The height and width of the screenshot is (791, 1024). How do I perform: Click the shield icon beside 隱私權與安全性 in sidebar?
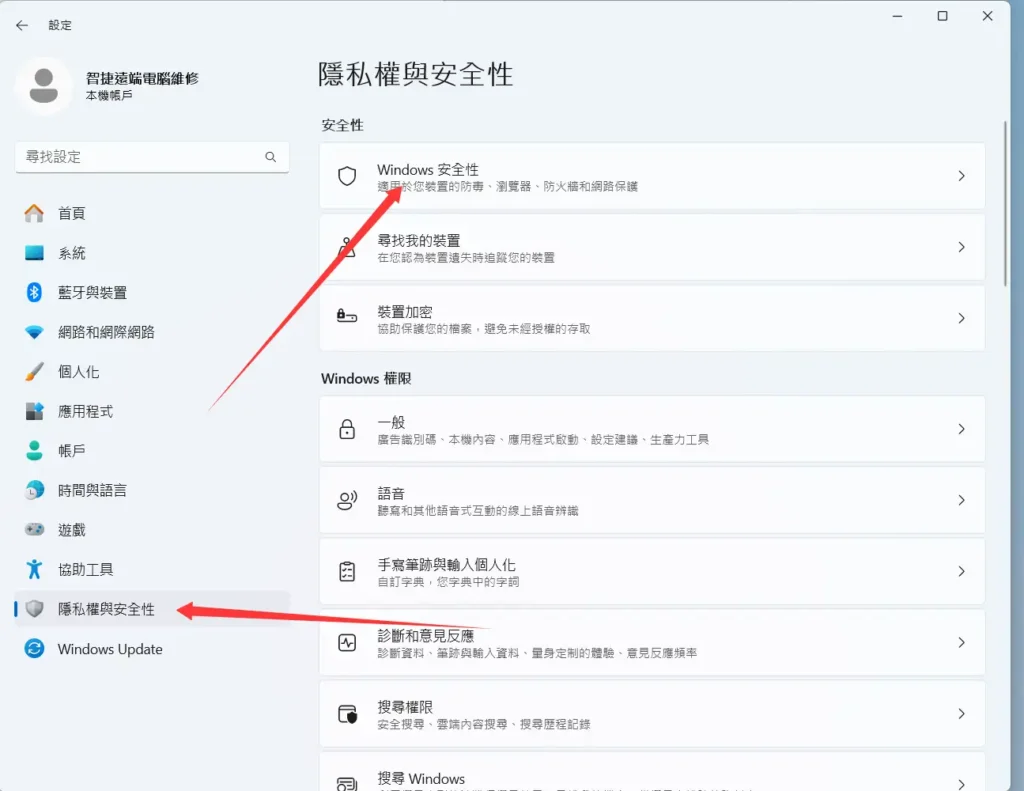coord(34,609)
